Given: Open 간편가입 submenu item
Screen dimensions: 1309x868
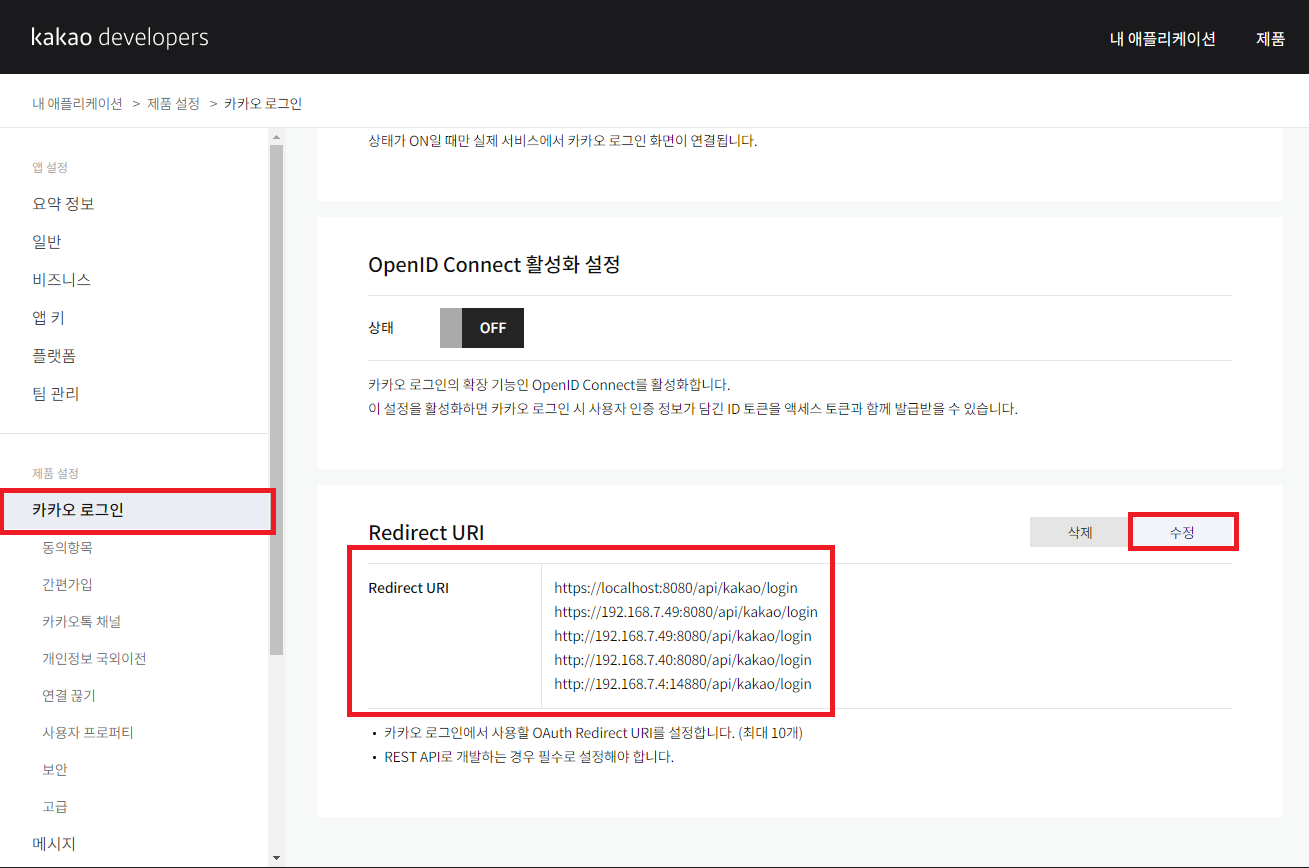Looking at the screenshot, I should pyautogui.click(x=67, y=585).
